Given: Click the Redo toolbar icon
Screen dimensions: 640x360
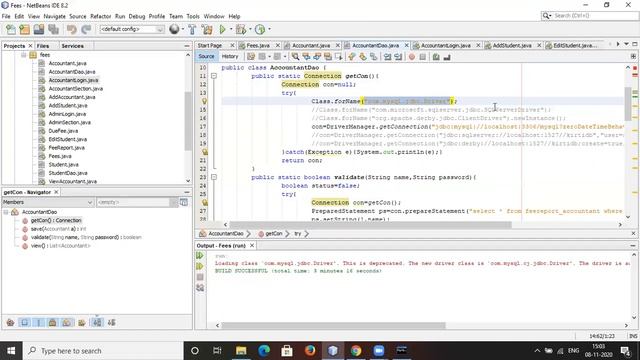Looking at the screenshot, I should pos(86,29).
